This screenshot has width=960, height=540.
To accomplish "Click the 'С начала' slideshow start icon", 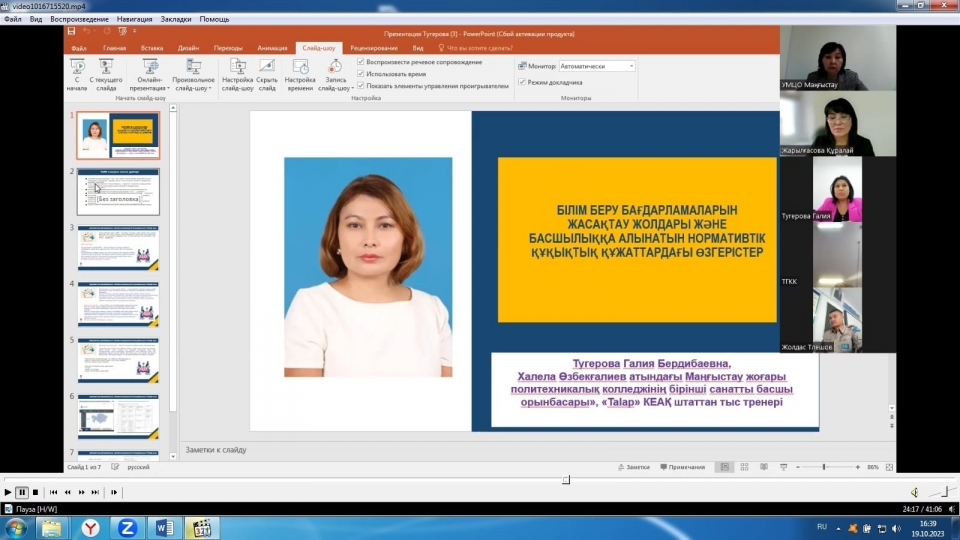I will [77, 67].
